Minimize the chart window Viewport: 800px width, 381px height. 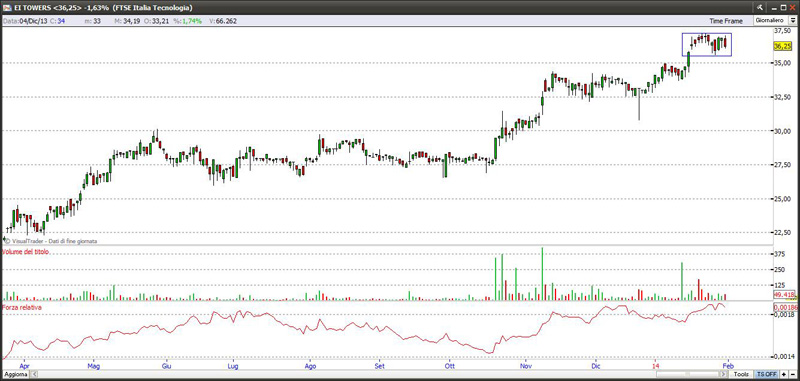774,8
